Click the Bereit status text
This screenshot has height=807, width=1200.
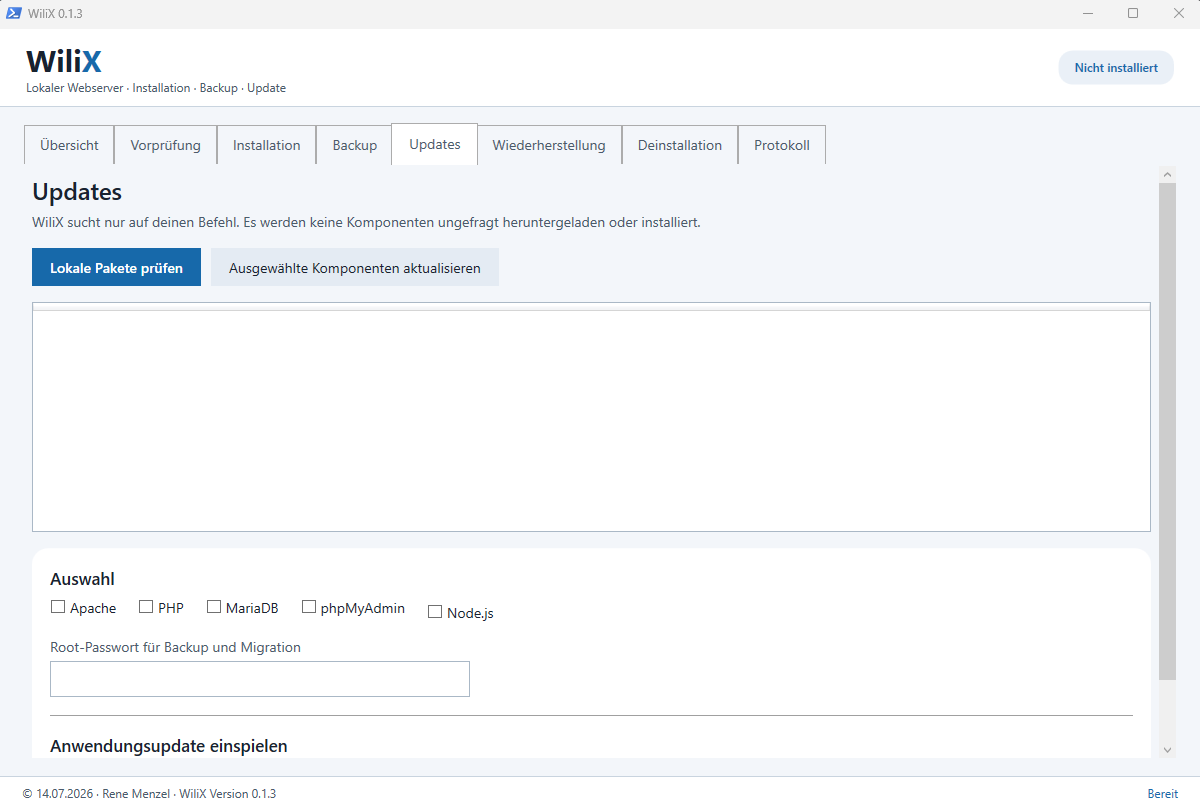pyautogui.click(x=1162, y=793)
